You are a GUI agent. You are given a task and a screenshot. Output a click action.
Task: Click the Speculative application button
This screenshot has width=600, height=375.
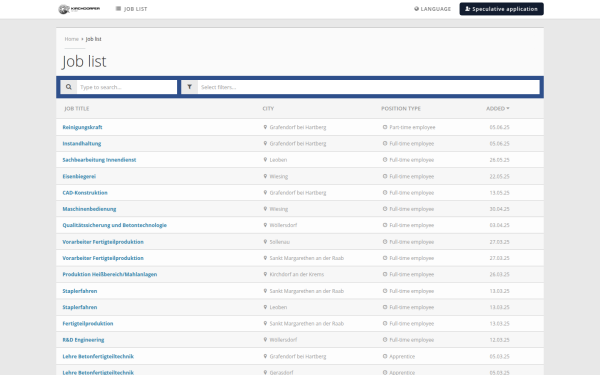coord(501,9)
